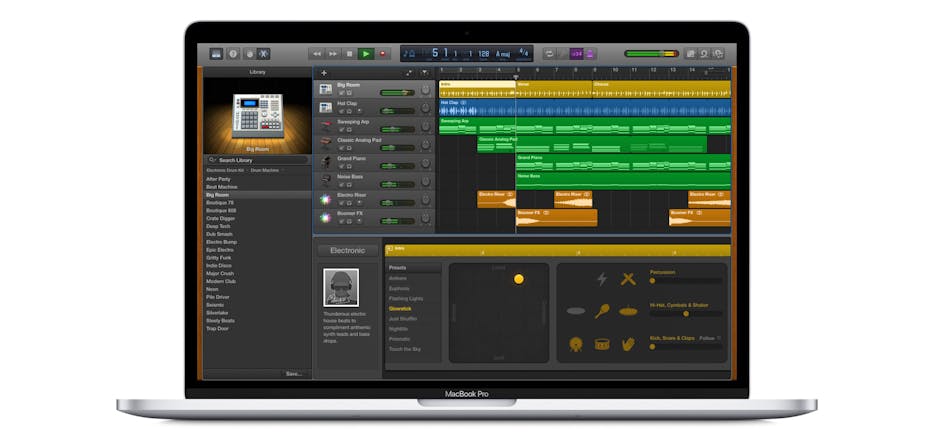Open the key signature A maj menu
The image size is (940, 439).
[x=502, y=53]
